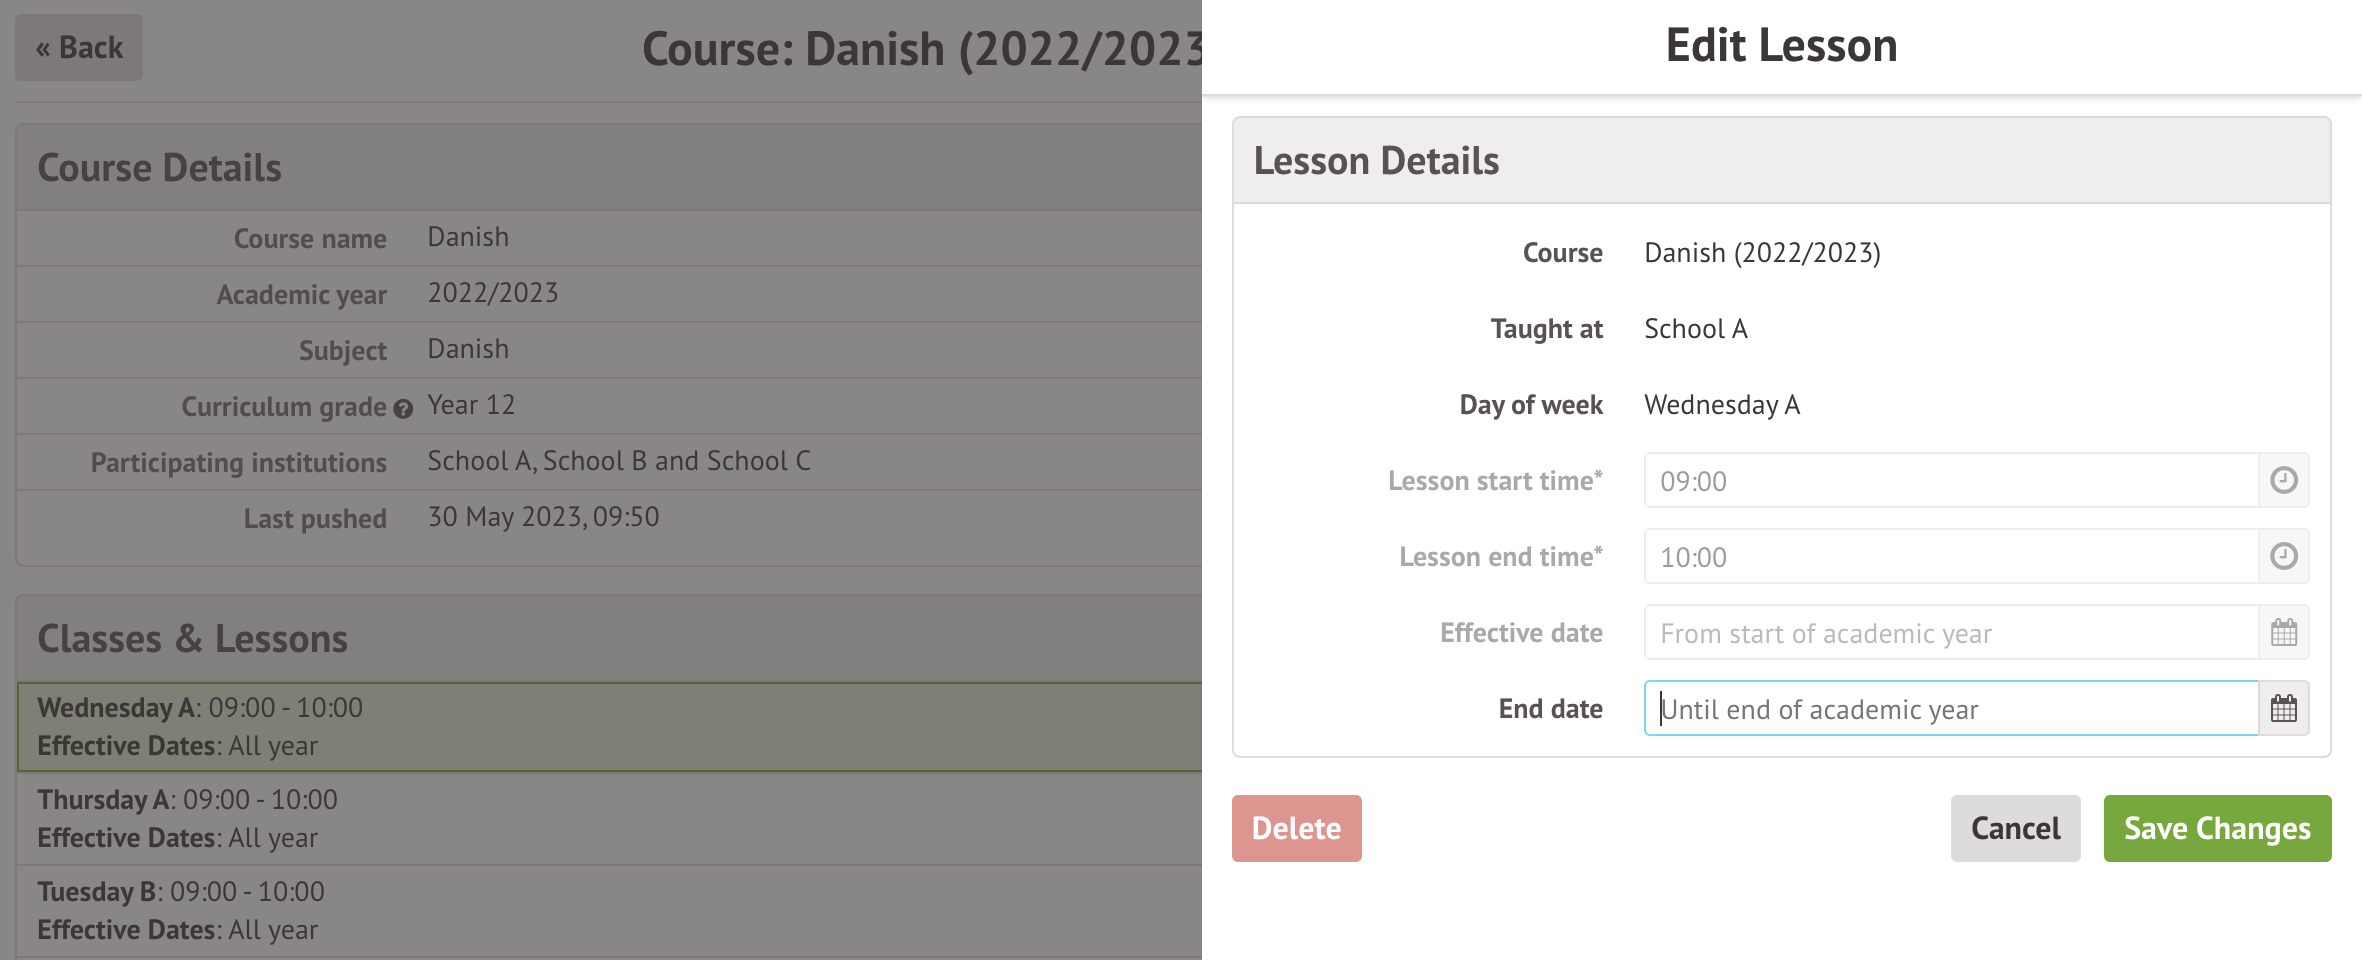Image resolution: width=2362 pixels, height=960 pixels.
Task: Click the Classes & Lessons section header
Action: tap(192, 639)
